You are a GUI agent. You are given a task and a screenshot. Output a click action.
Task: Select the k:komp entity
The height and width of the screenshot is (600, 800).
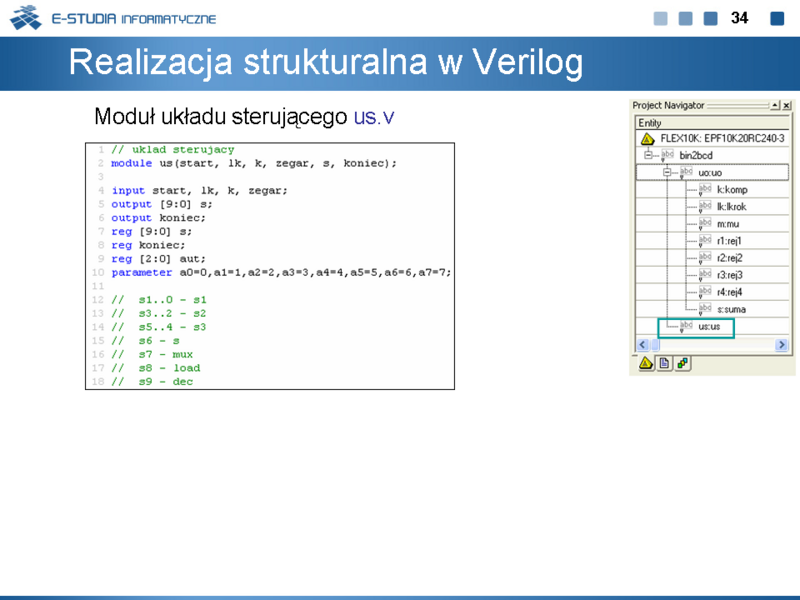pyautogui.click(x=732, y=190)
